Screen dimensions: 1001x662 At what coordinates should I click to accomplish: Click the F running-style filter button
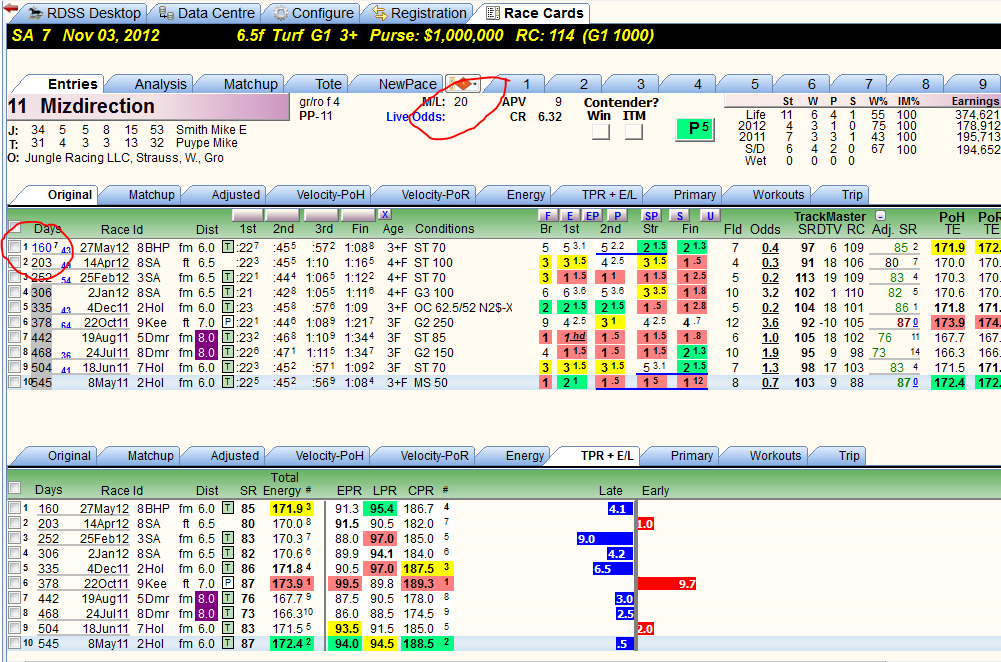point(547,216)
